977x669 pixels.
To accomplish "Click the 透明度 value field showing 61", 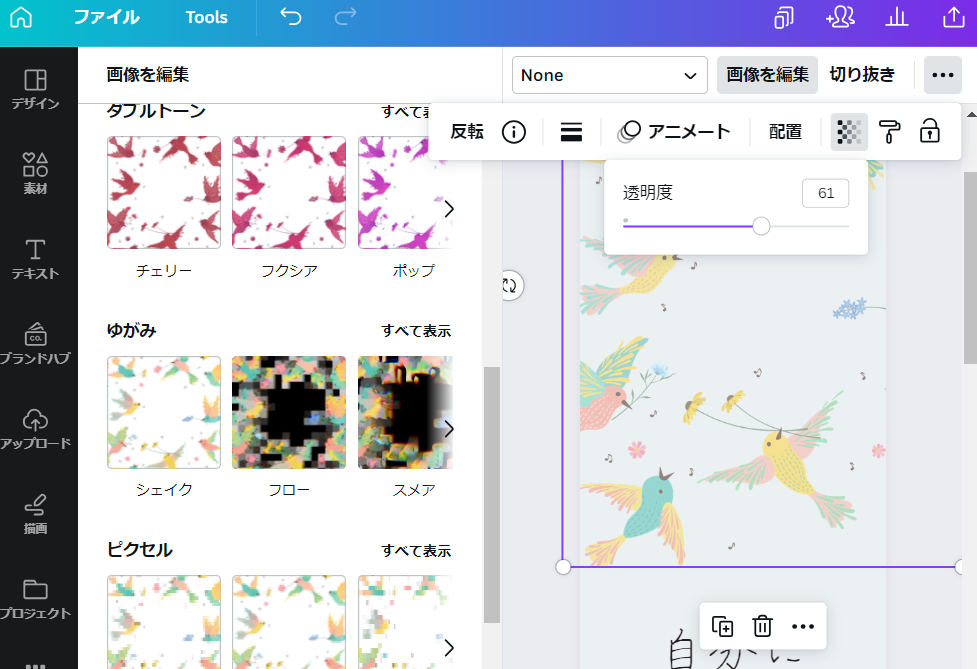I will point(826,193).
